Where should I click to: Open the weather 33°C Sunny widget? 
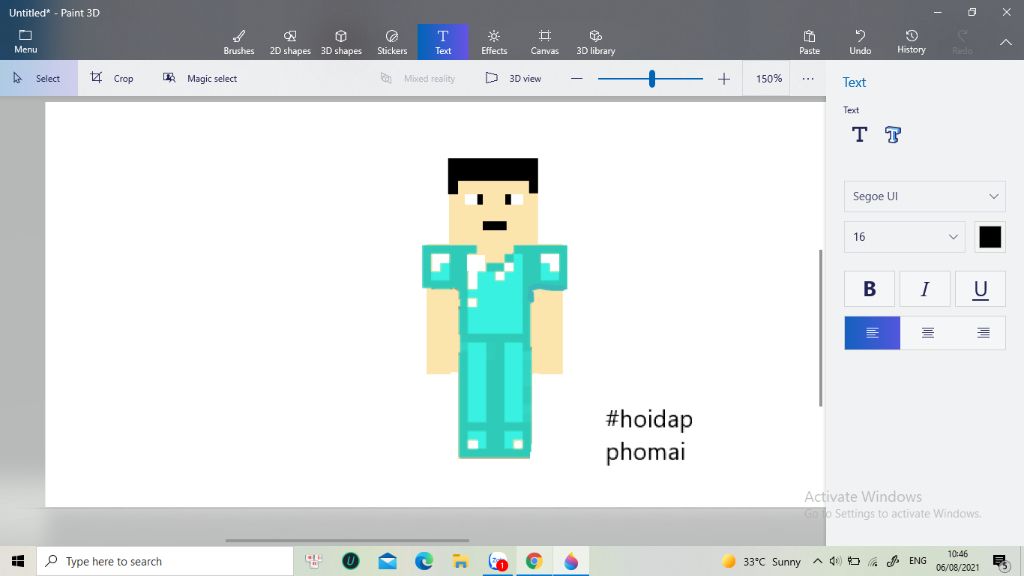click(761, 562)
